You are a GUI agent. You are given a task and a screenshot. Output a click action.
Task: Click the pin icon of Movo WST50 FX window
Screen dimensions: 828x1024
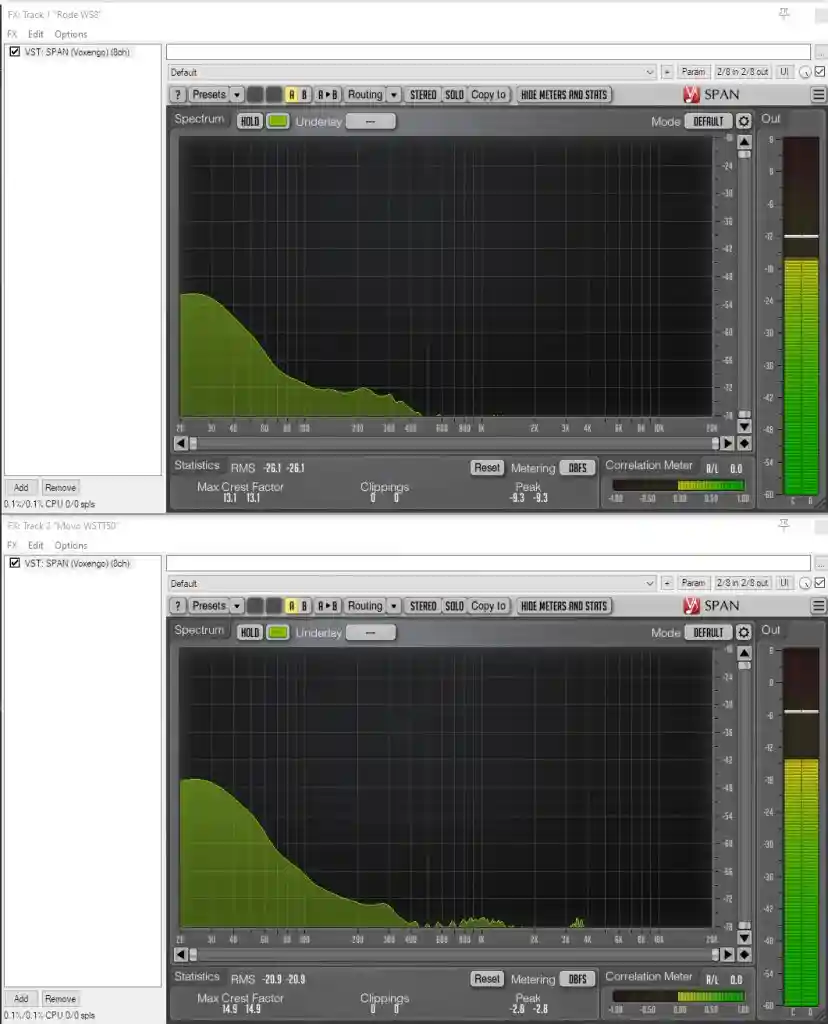(x=784, y=524)
